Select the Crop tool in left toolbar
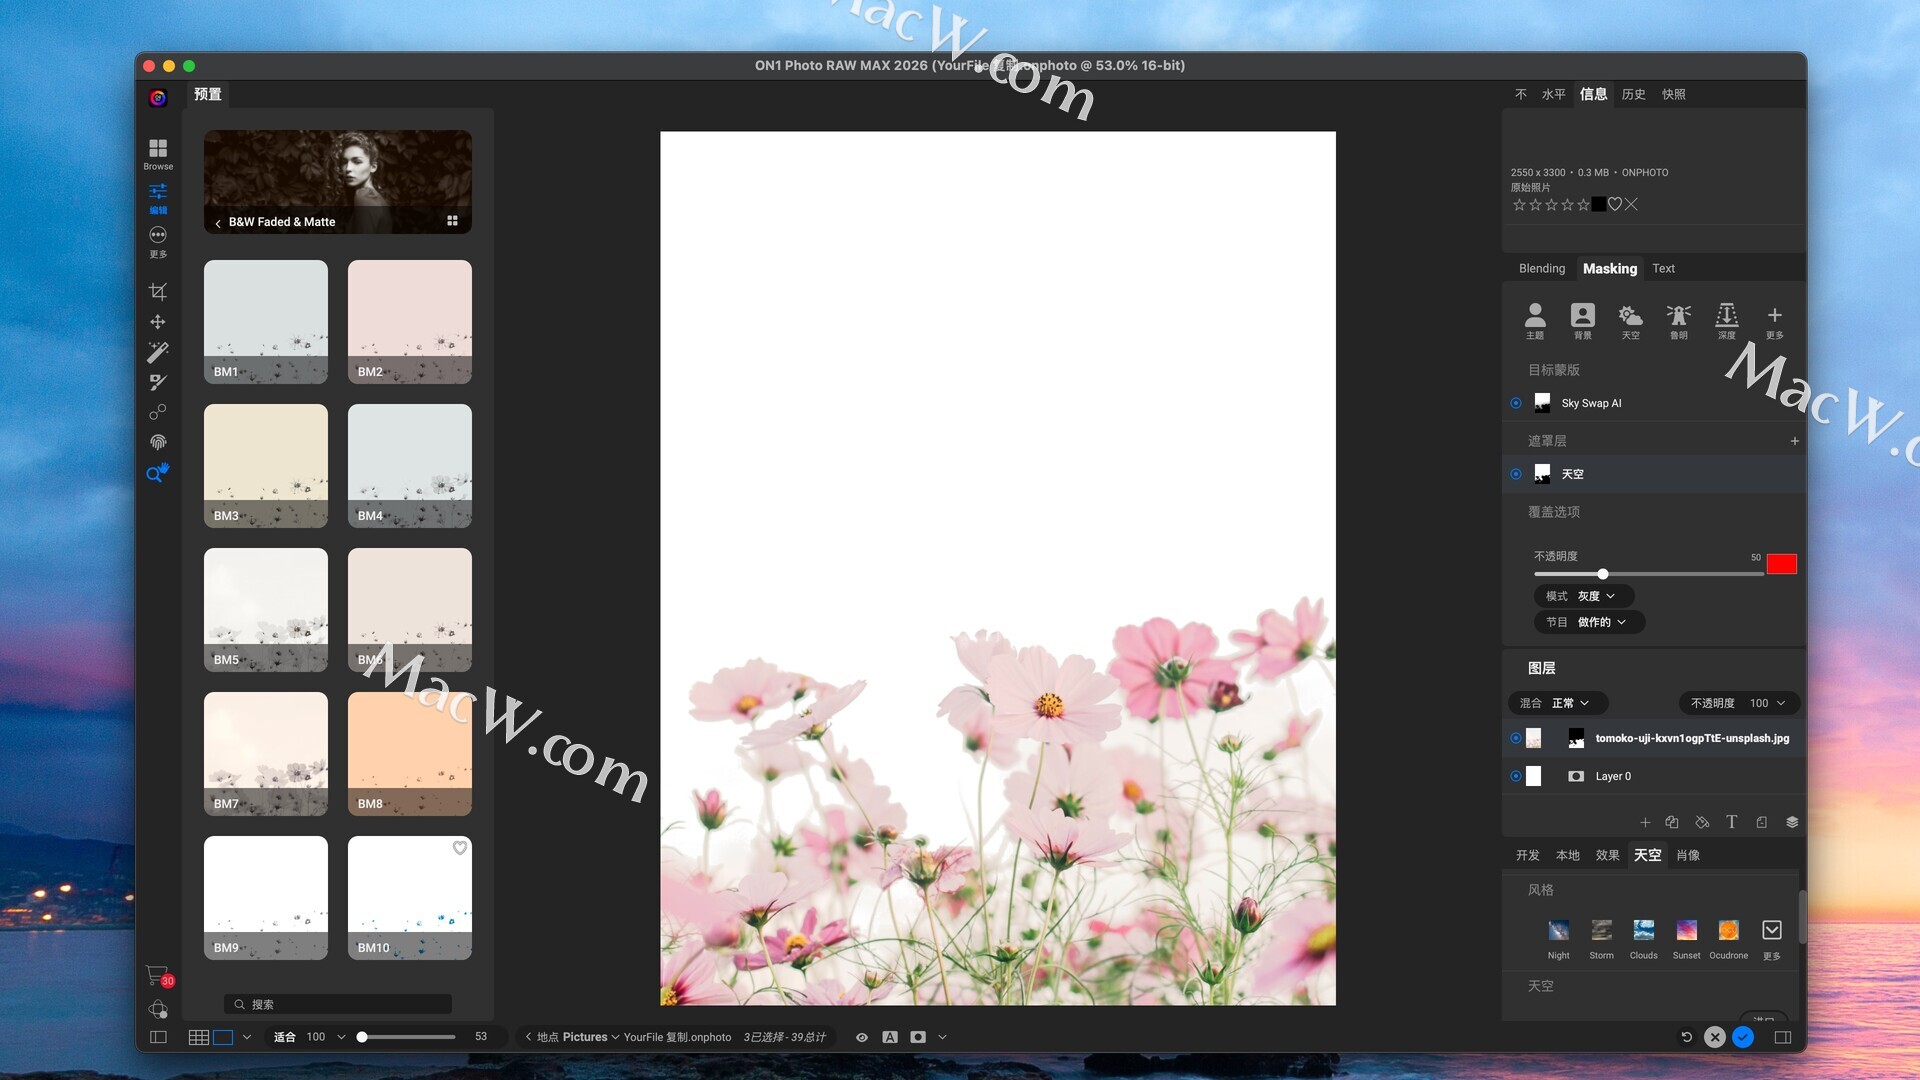Image resolution: width=1920 pixels, height=1080 pixels. click(x=158, y=291)
